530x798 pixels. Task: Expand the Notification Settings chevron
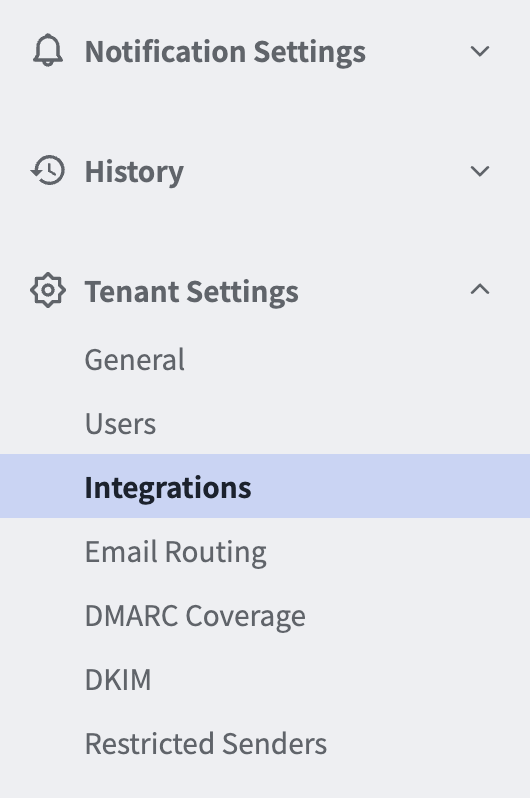480,51
